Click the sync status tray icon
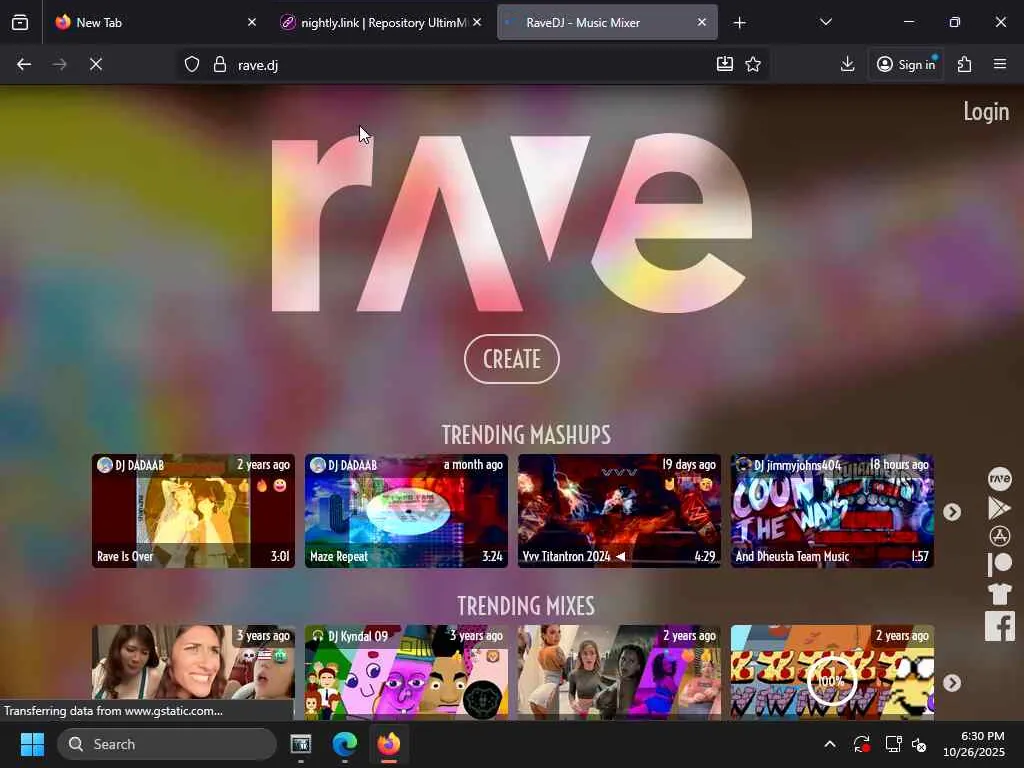This screenshot has width=1024, height=768. point(861,744)
